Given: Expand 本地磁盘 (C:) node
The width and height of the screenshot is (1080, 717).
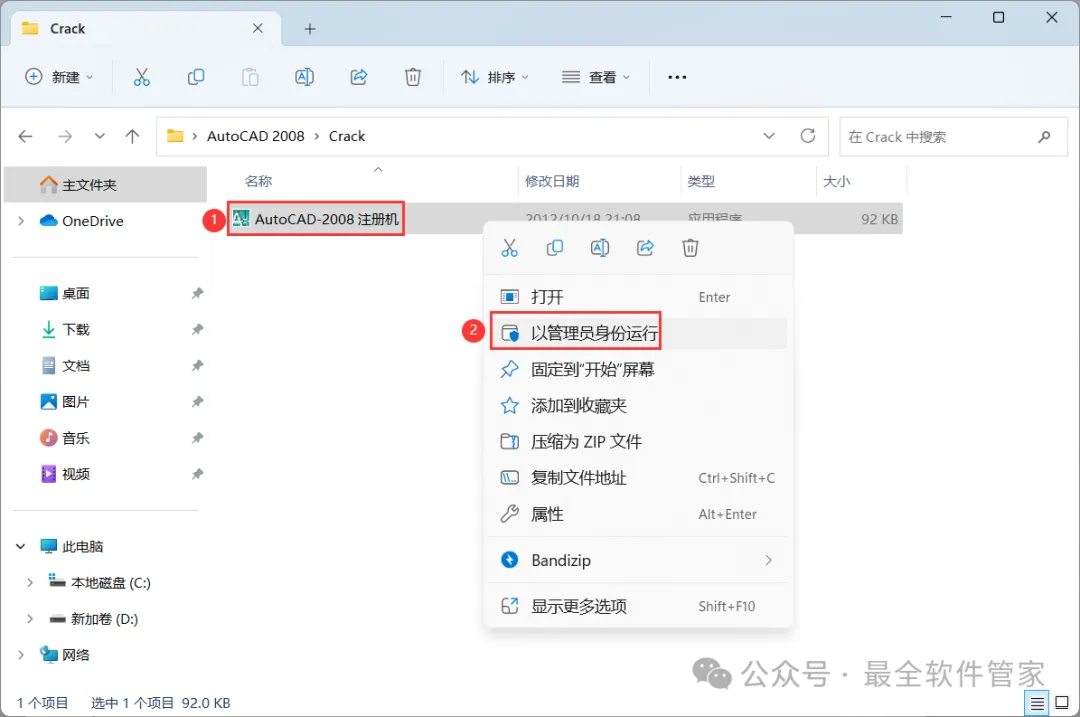Looking at the screenshot, I should tap(30, 583).
